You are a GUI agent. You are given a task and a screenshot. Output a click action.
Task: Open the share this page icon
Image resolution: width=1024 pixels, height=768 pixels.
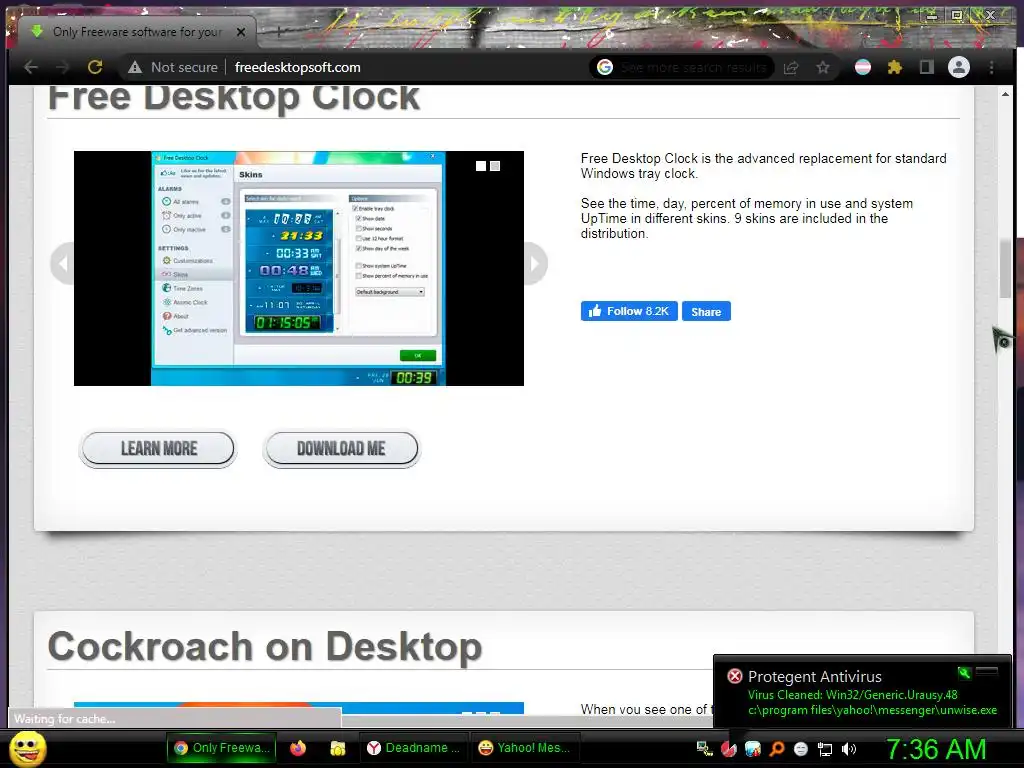tap(791, 67)
